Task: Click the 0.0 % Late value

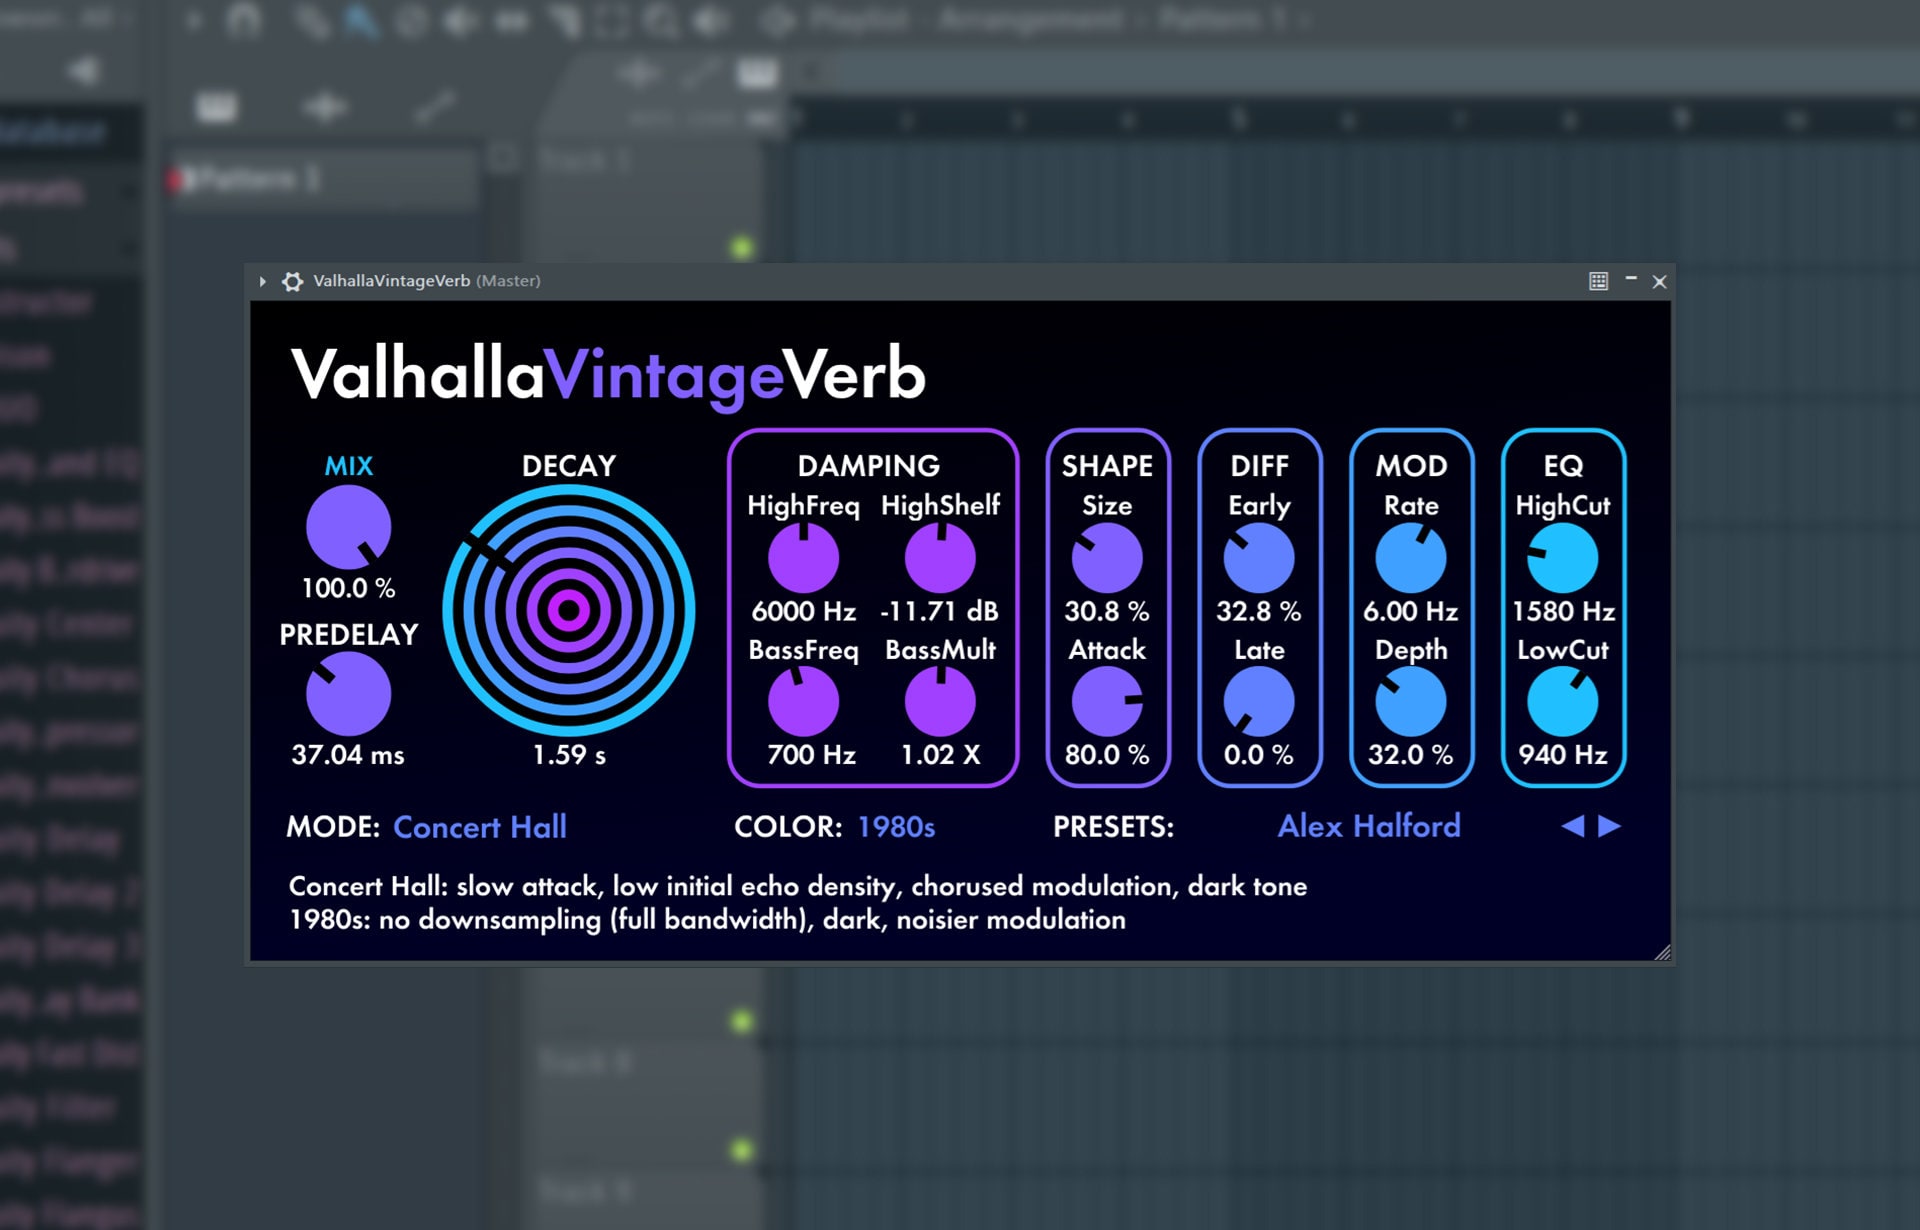Action: tap(1259, 755)
